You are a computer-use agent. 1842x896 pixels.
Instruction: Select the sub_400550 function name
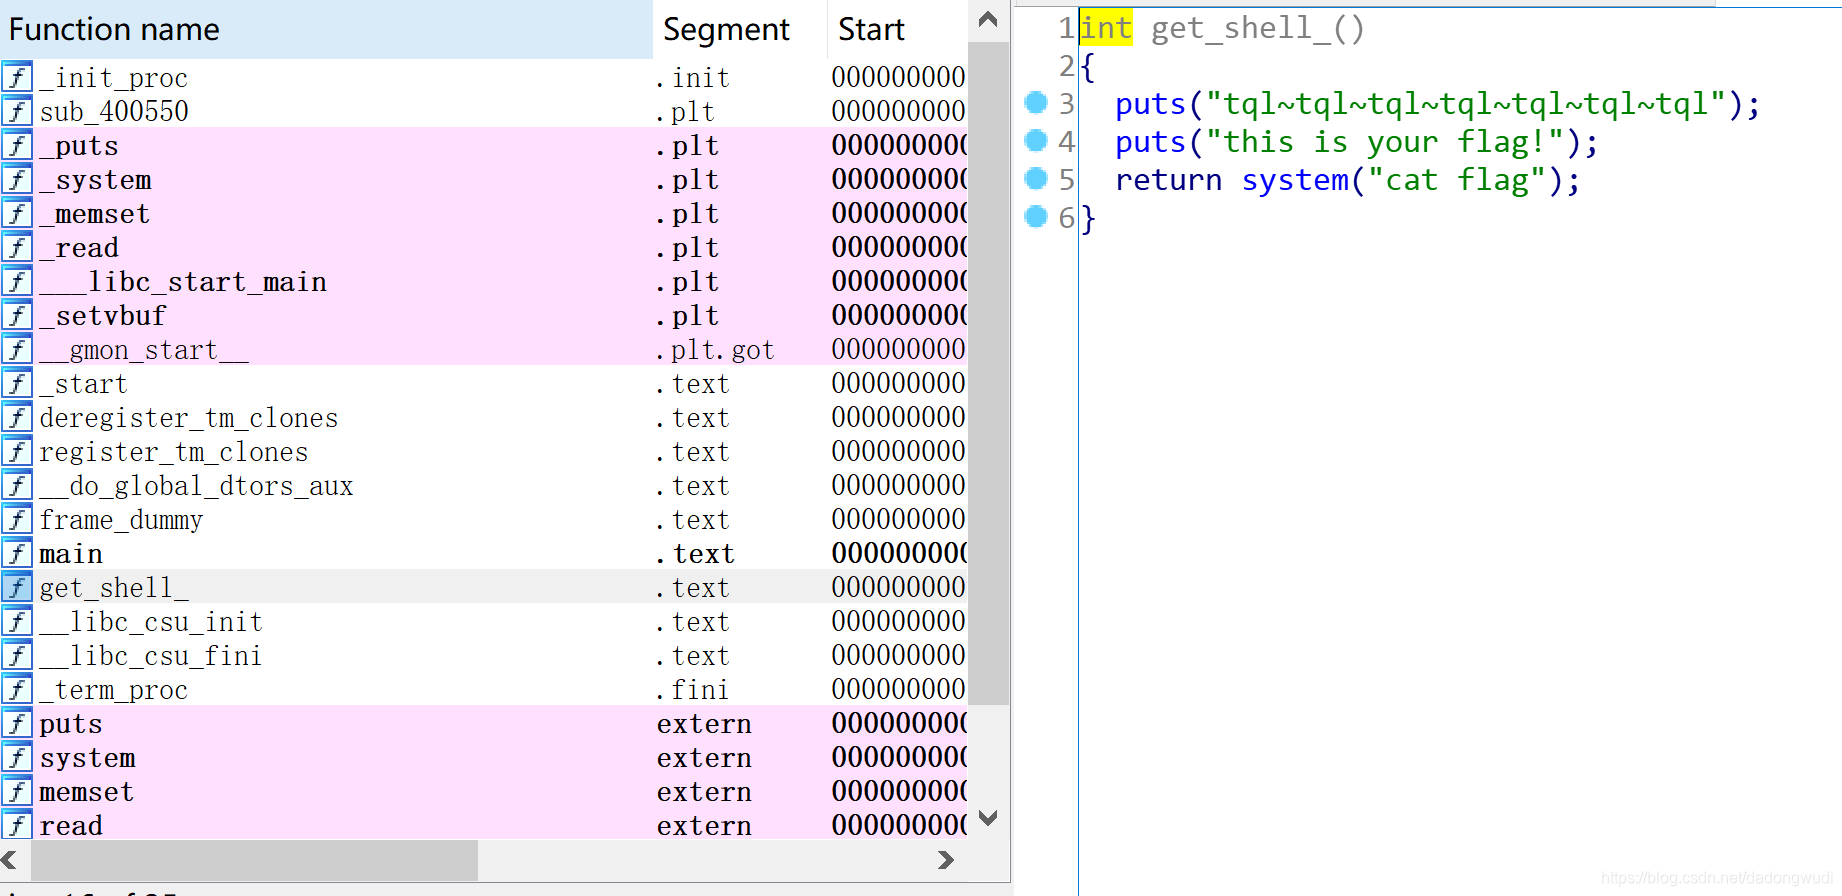(x=114, y=111)
